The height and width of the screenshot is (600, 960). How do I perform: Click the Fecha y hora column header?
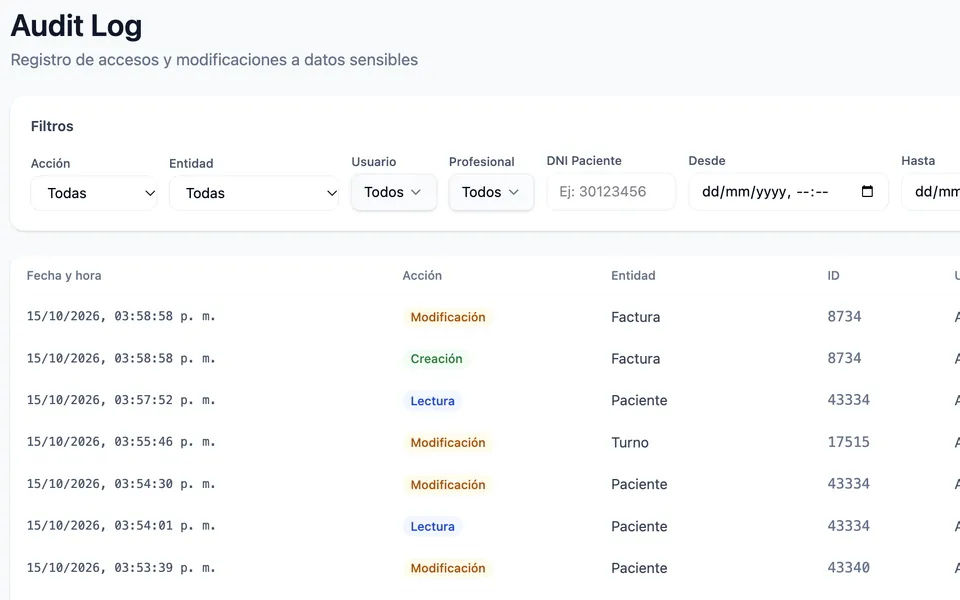click(x=64, y=276)
